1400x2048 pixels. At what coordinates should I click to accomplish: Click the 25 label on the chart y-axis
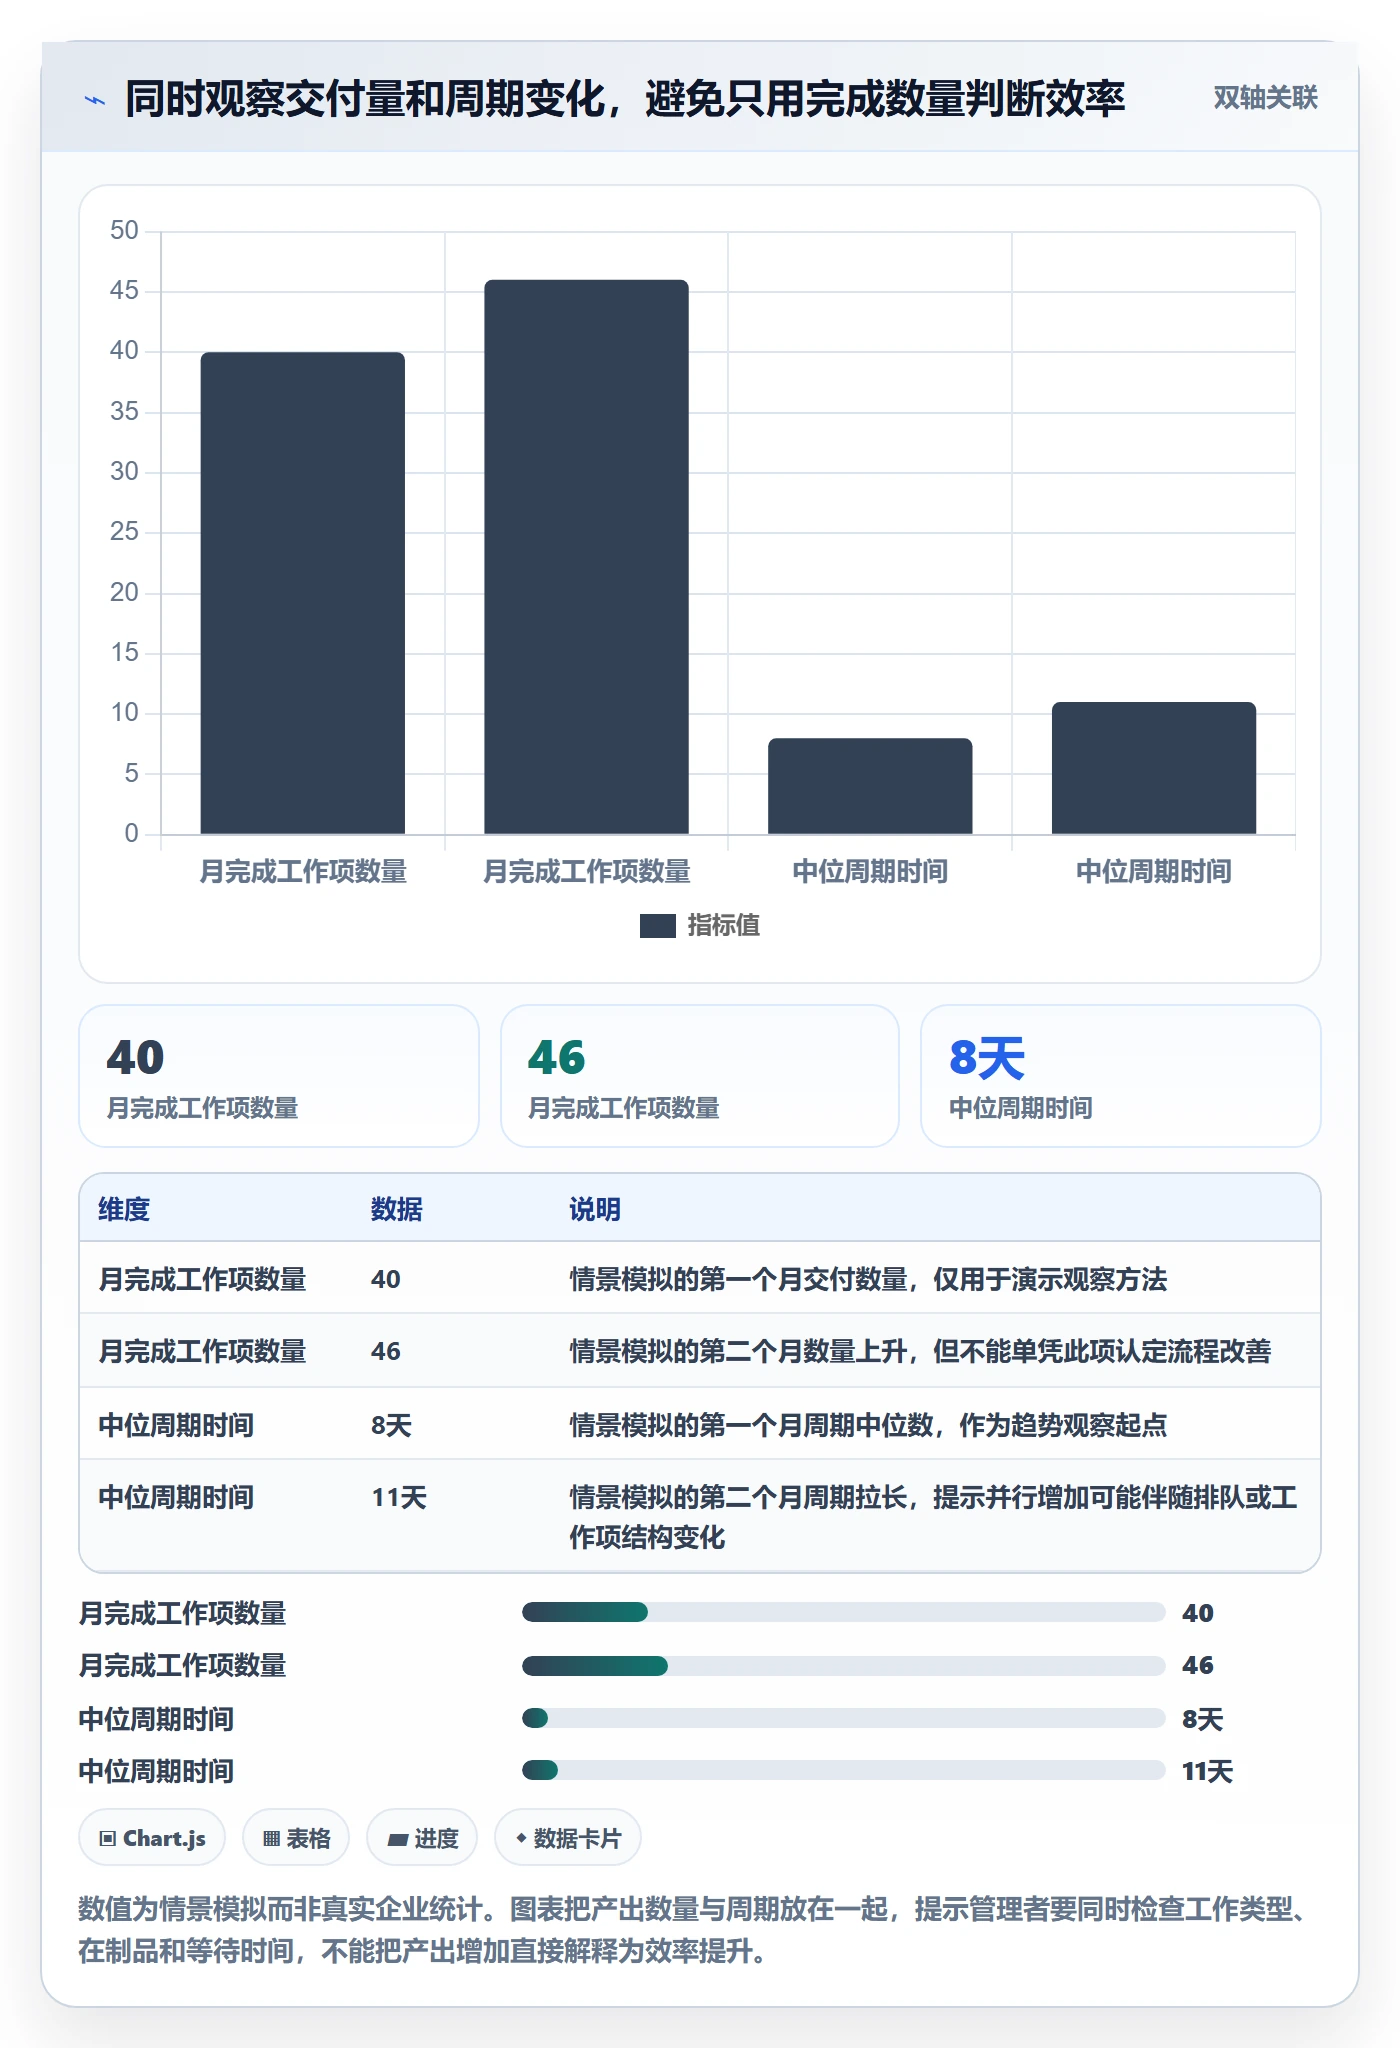124,532
